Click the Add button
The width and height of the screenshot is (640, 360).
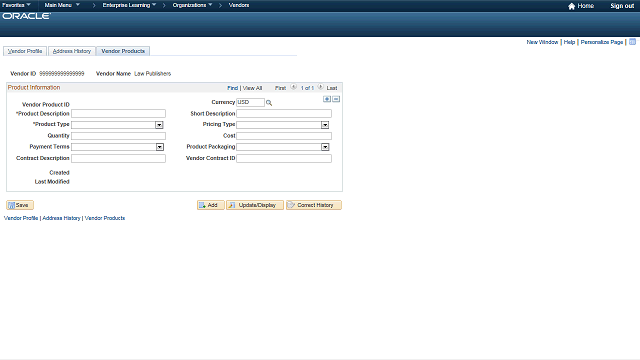211,205
